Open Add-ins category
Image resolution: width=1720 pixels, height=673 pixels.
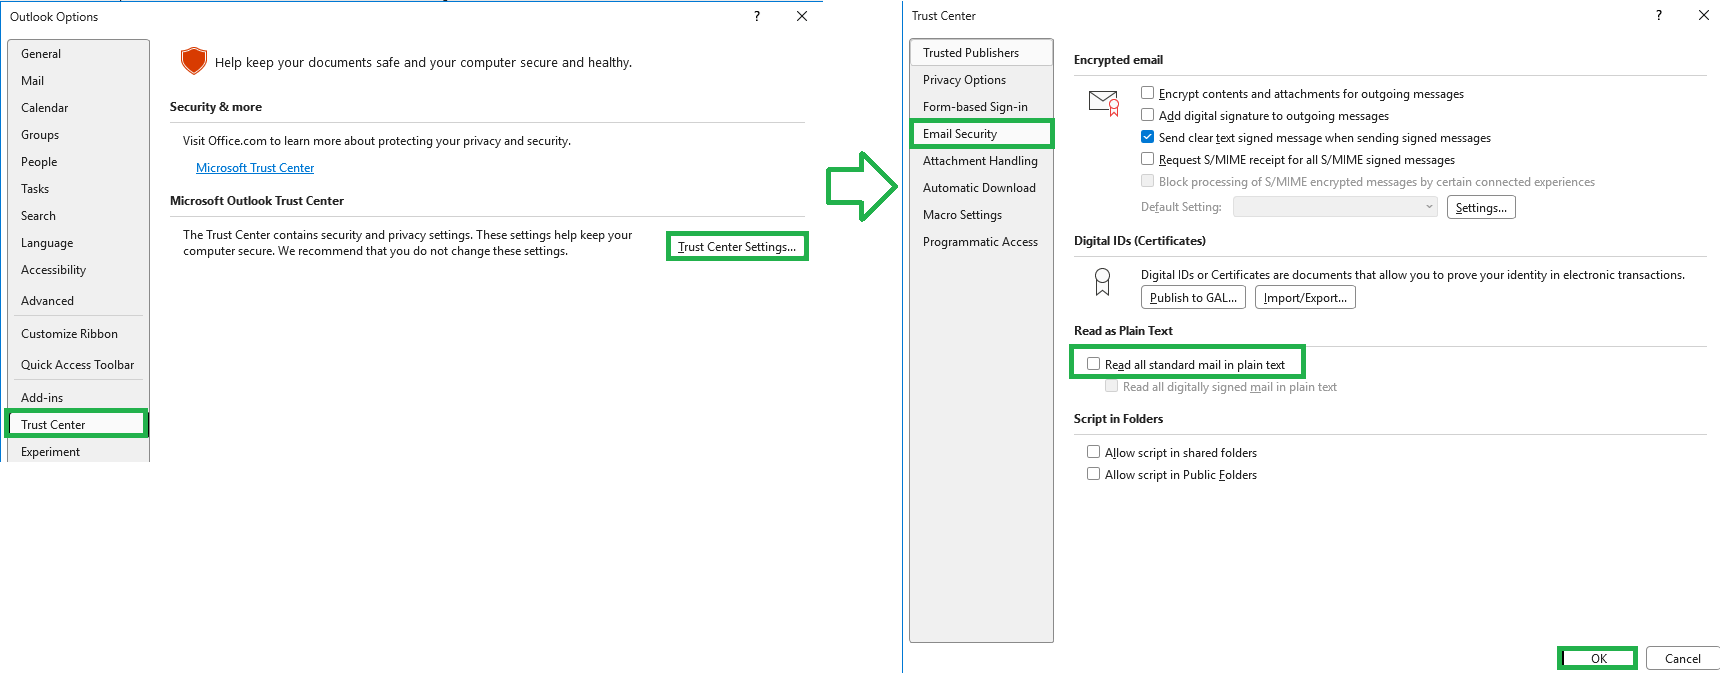tap(78, 398)
